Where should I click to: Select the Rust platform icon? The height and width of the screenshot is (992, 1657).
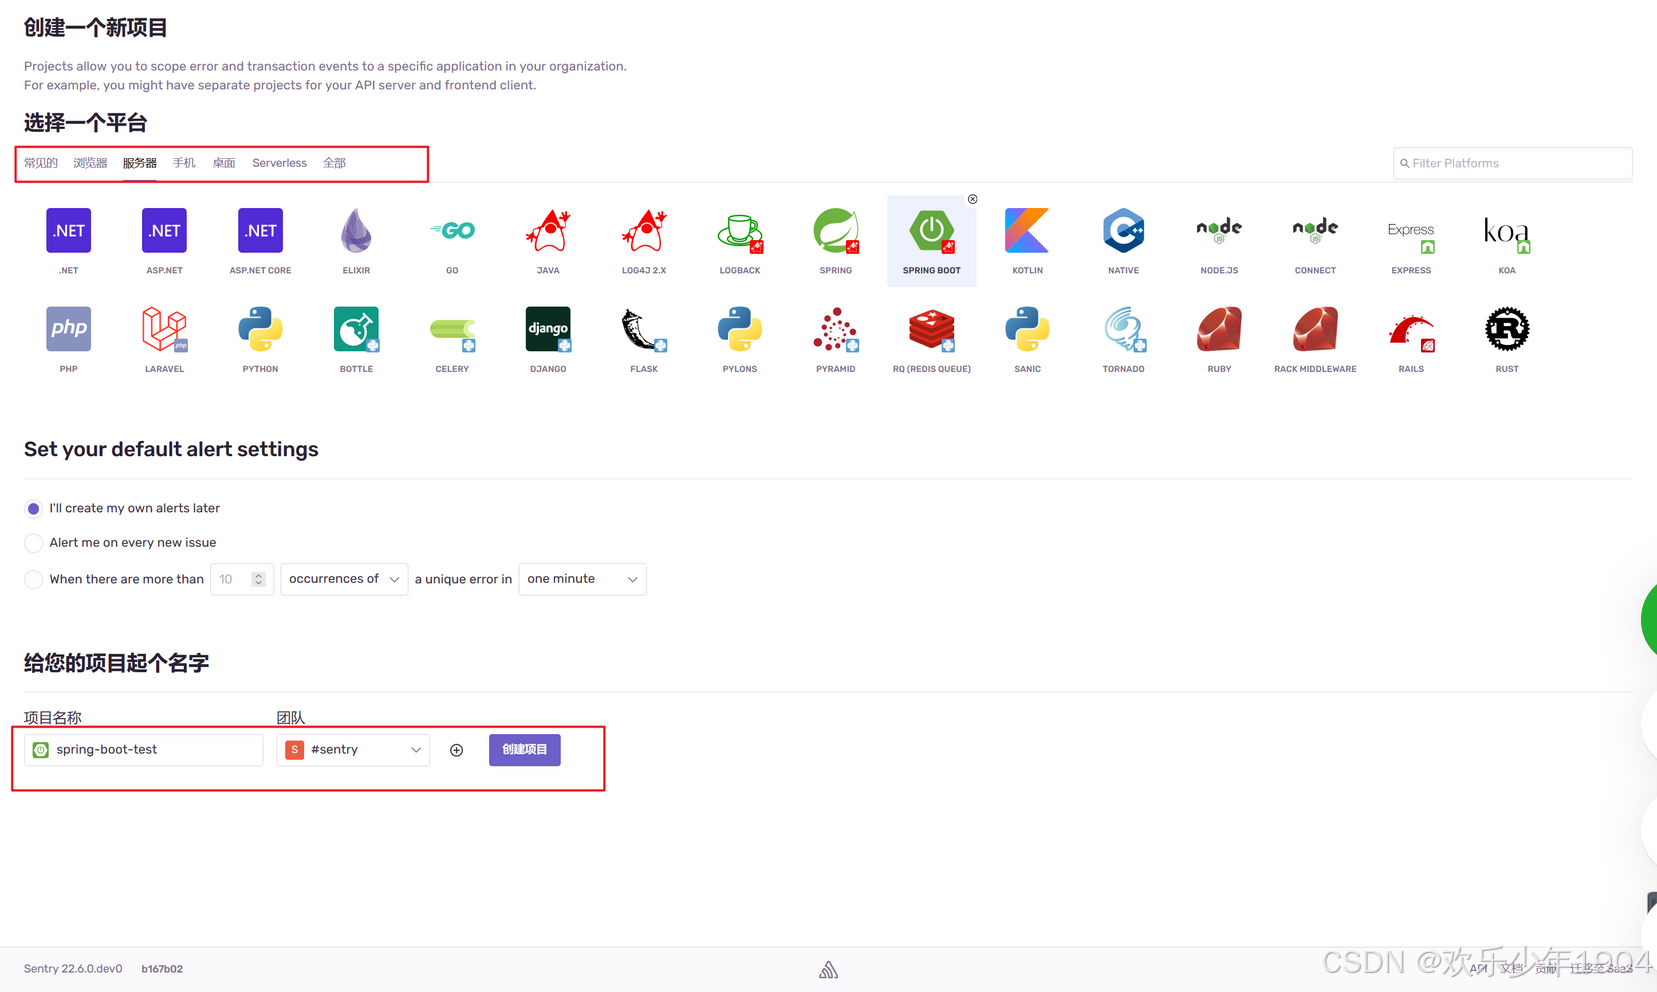click(x=1506, y=330)
